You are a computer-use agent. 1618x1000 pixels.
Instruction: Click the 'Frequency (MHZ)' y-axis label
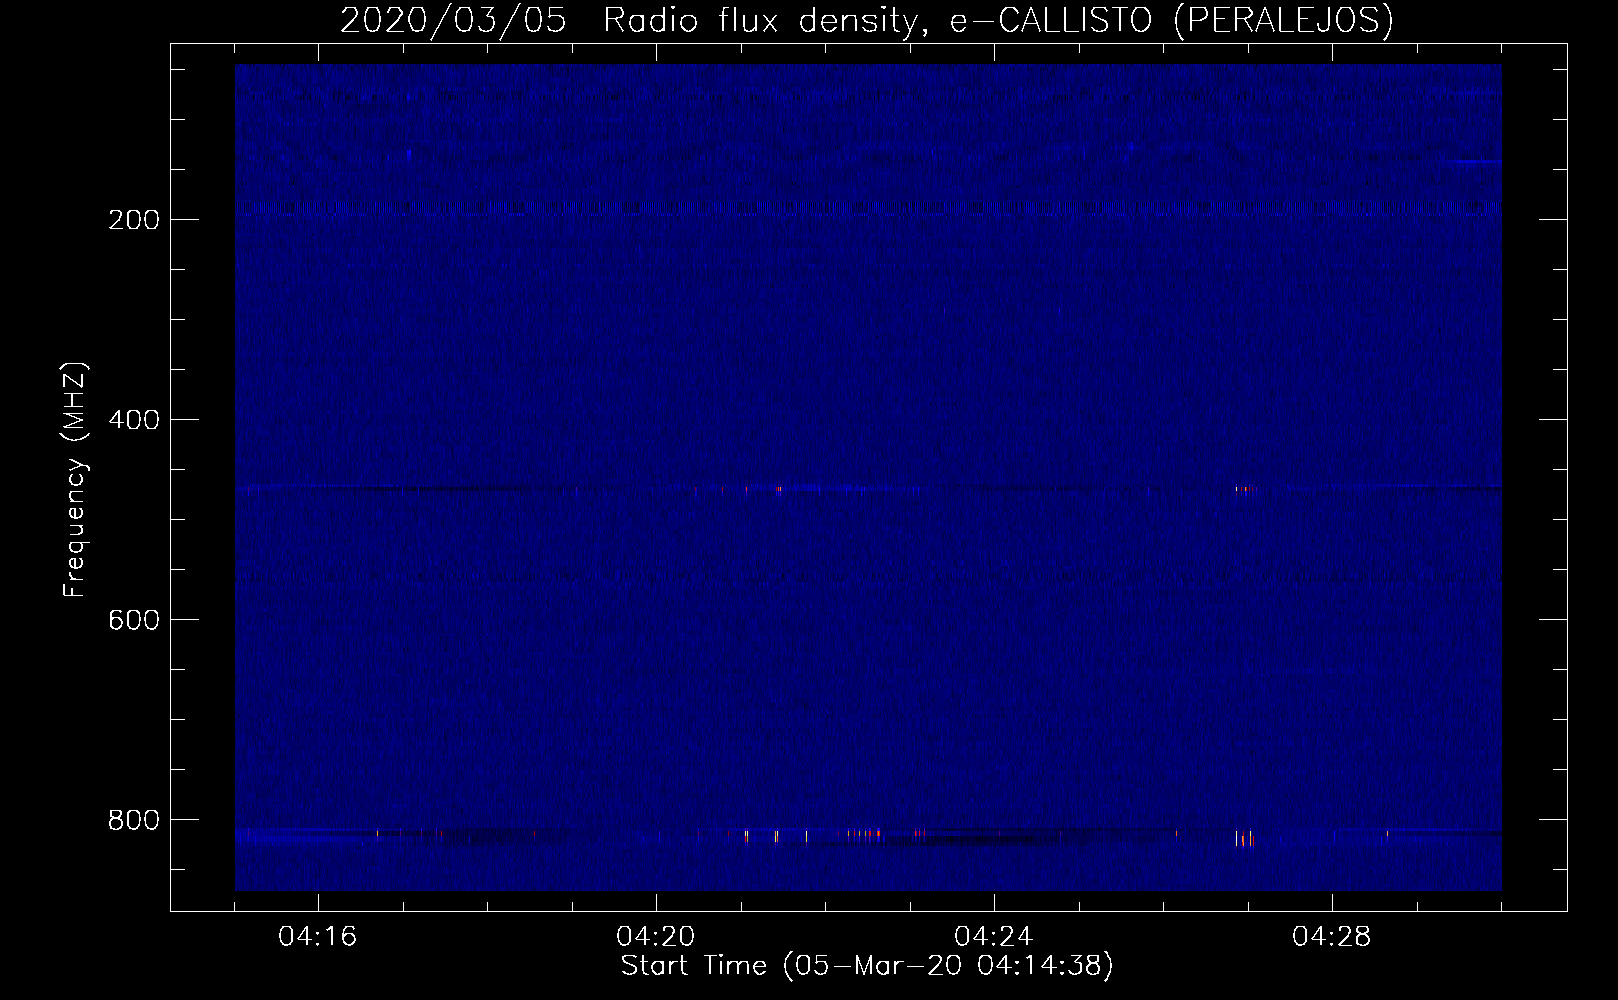coord(76,479)
